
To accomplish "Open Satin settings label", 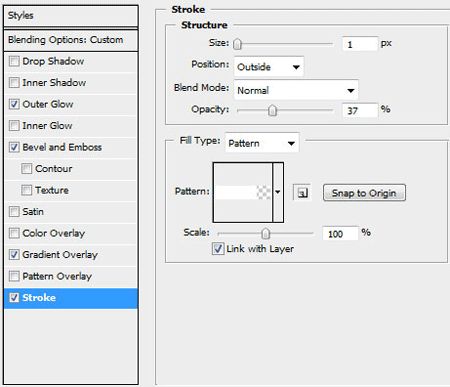I will coord(33,212).
